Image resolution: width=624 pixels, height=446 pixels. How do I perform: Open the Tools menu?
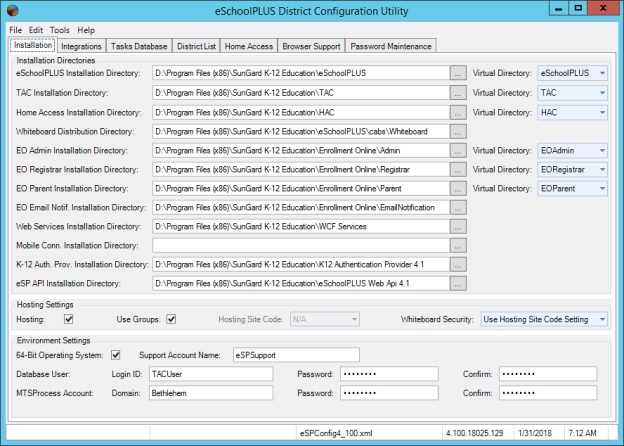60,31
